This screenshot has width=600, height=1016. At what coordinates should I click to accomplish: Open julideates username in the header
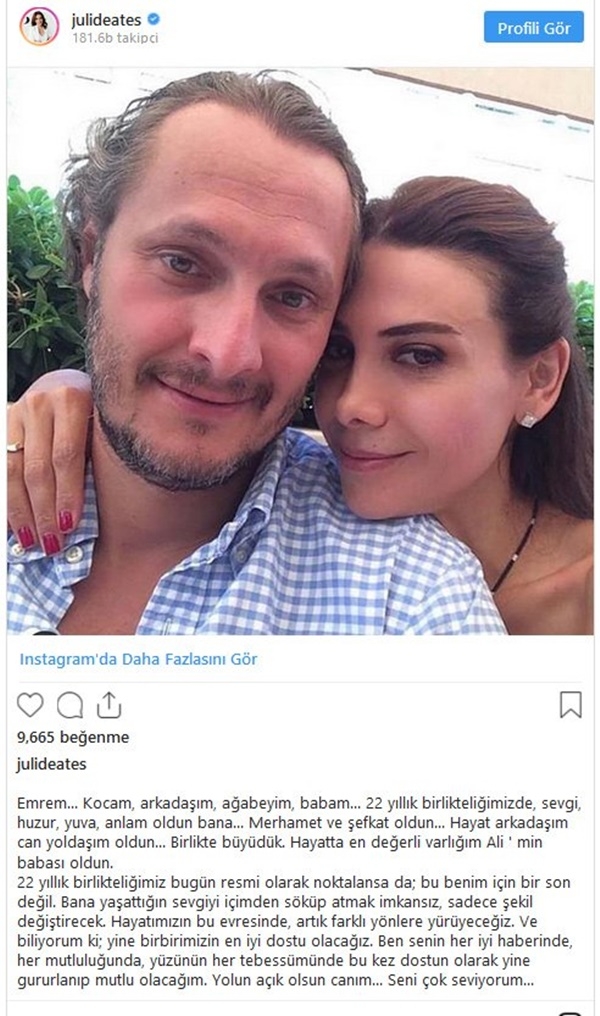coord(106,19)
